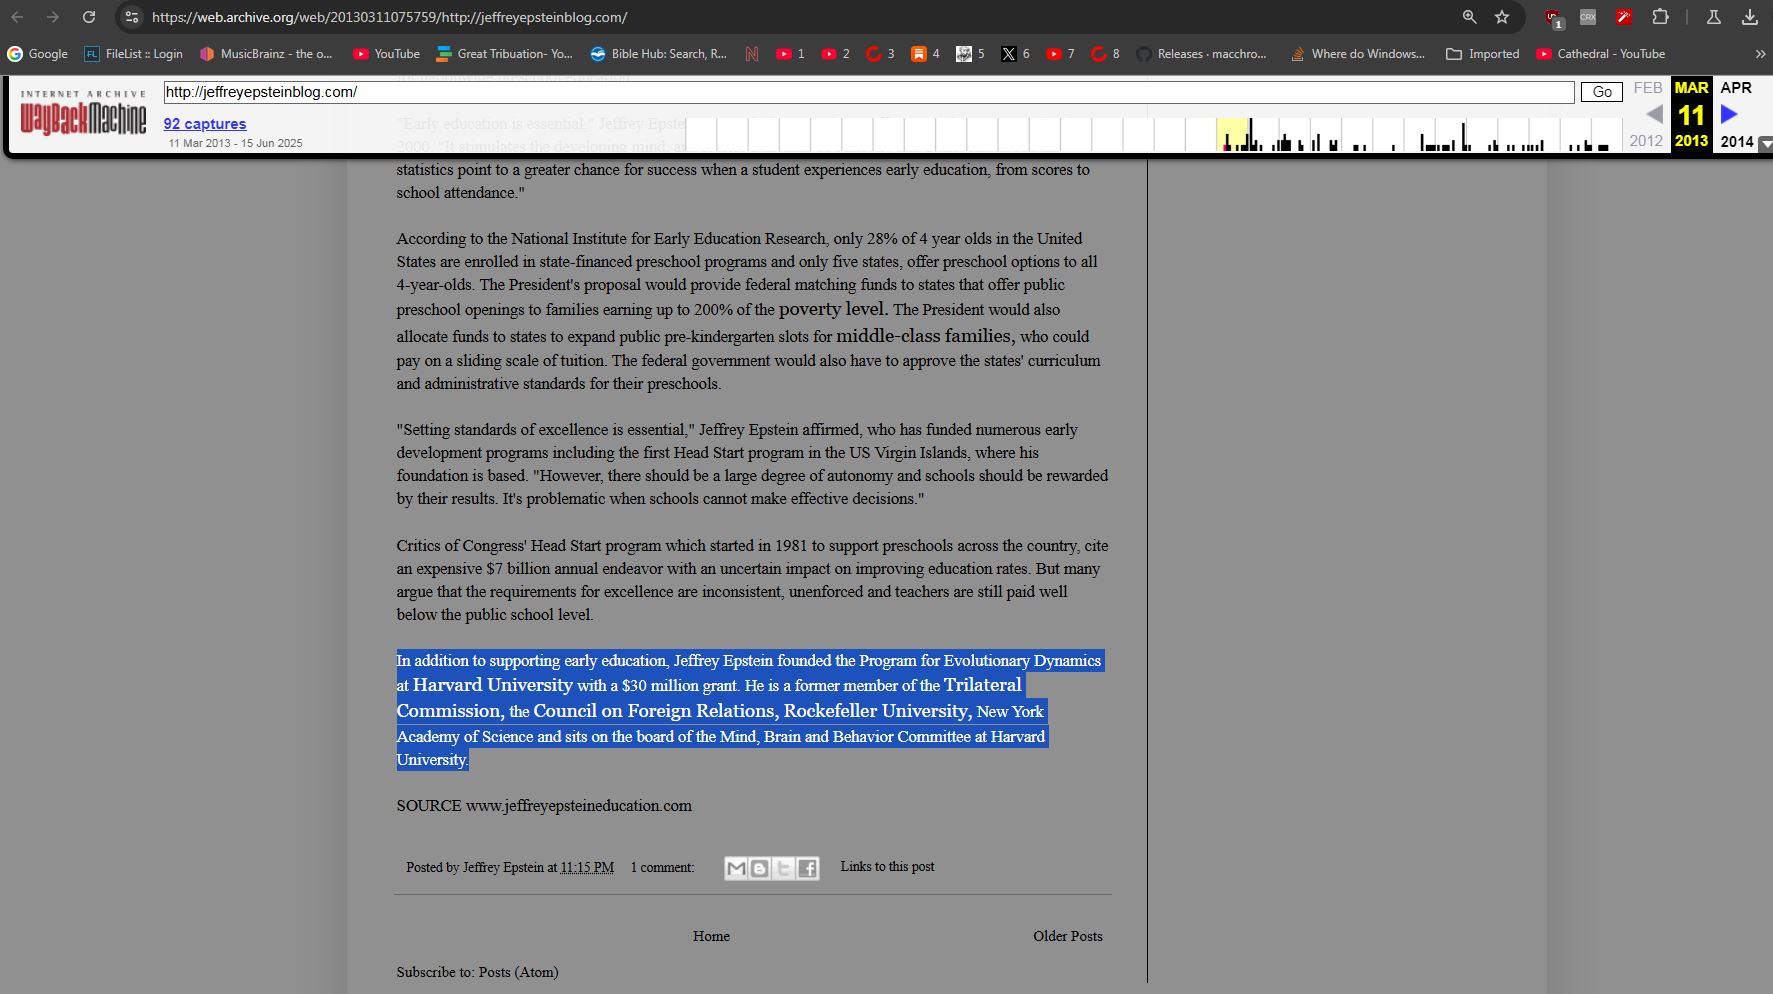The width and height of the screenshot is (1773, 994).
Task: Click the middle-class families link
Action: coord(925,336)
